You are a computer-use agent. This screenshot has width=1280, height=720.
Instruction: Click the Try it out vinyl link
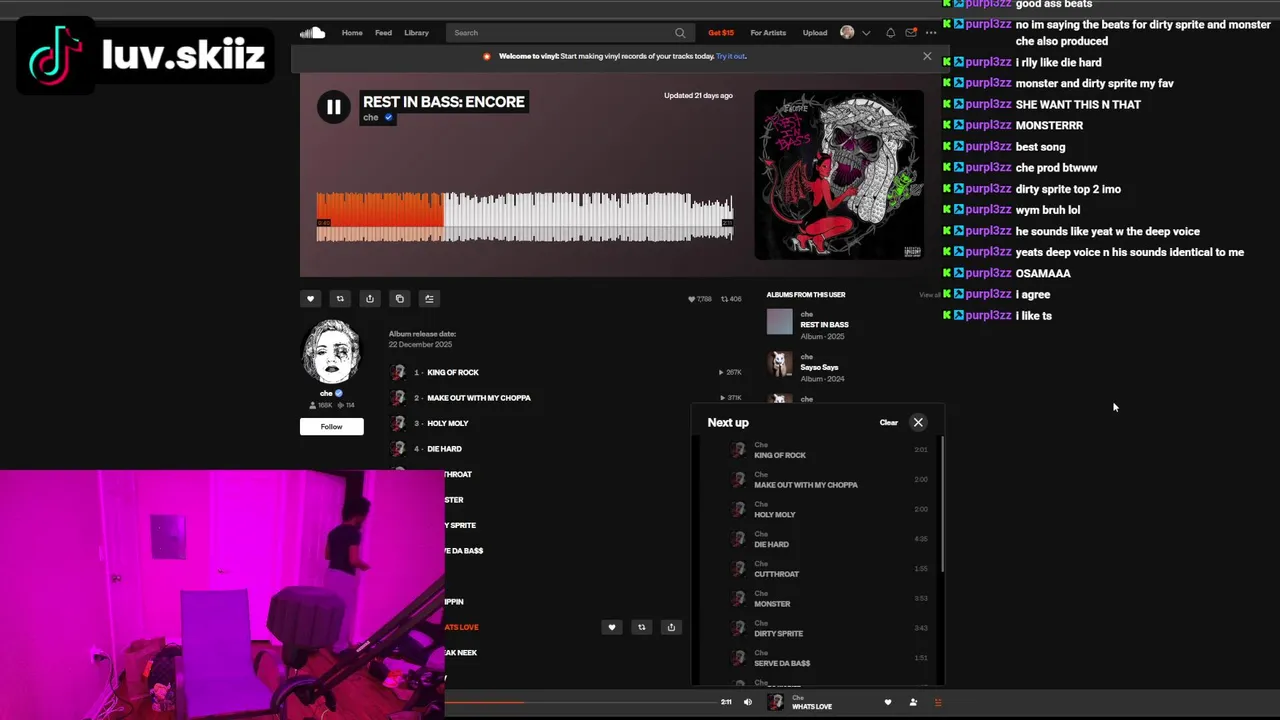(x=731, y=56)
